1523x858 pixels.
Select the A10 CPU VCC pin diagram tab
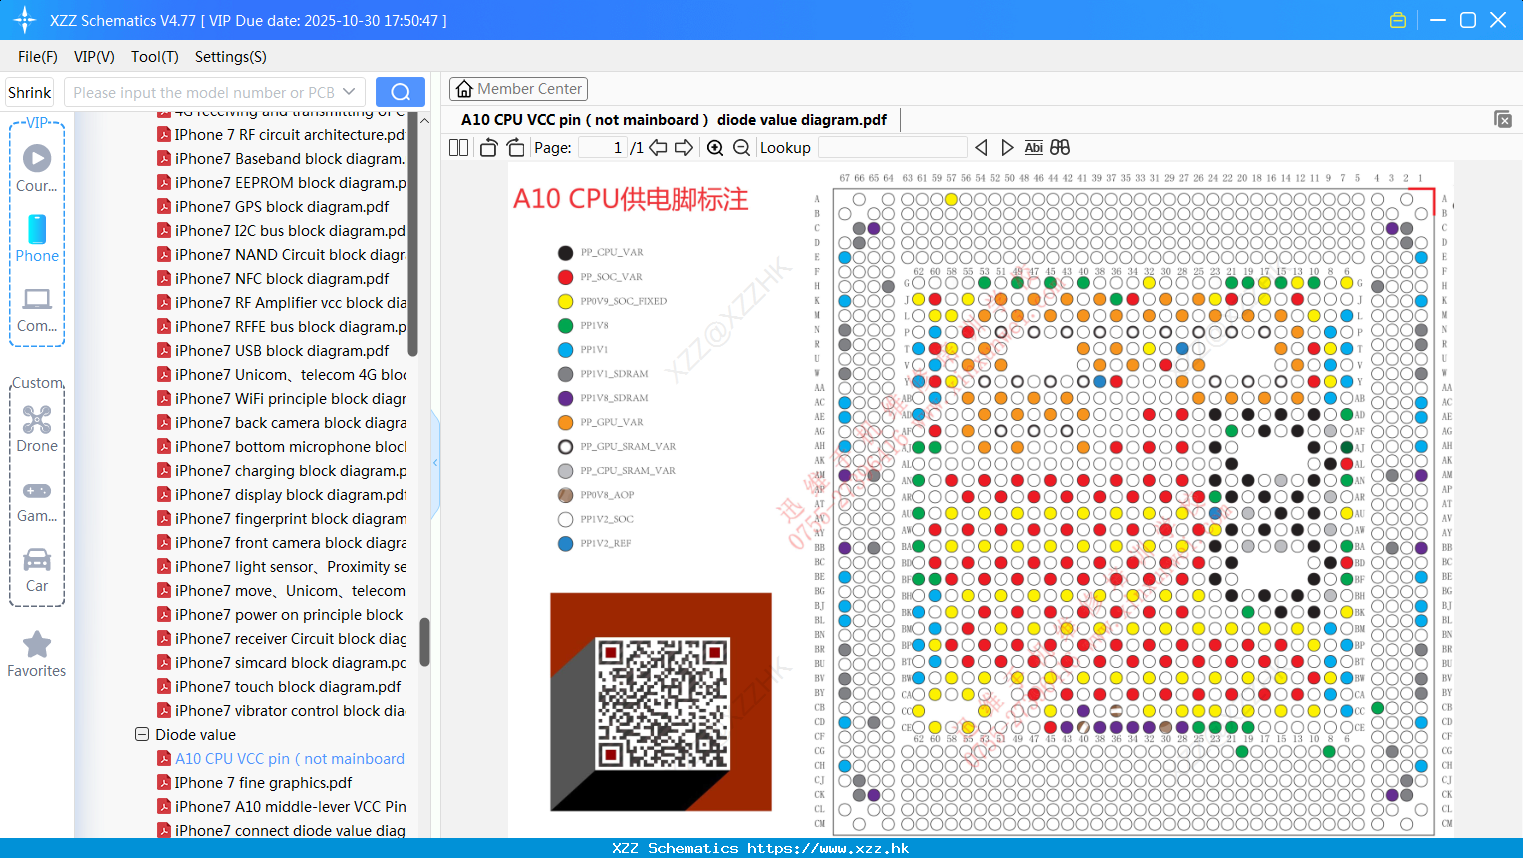click(674, 120)
